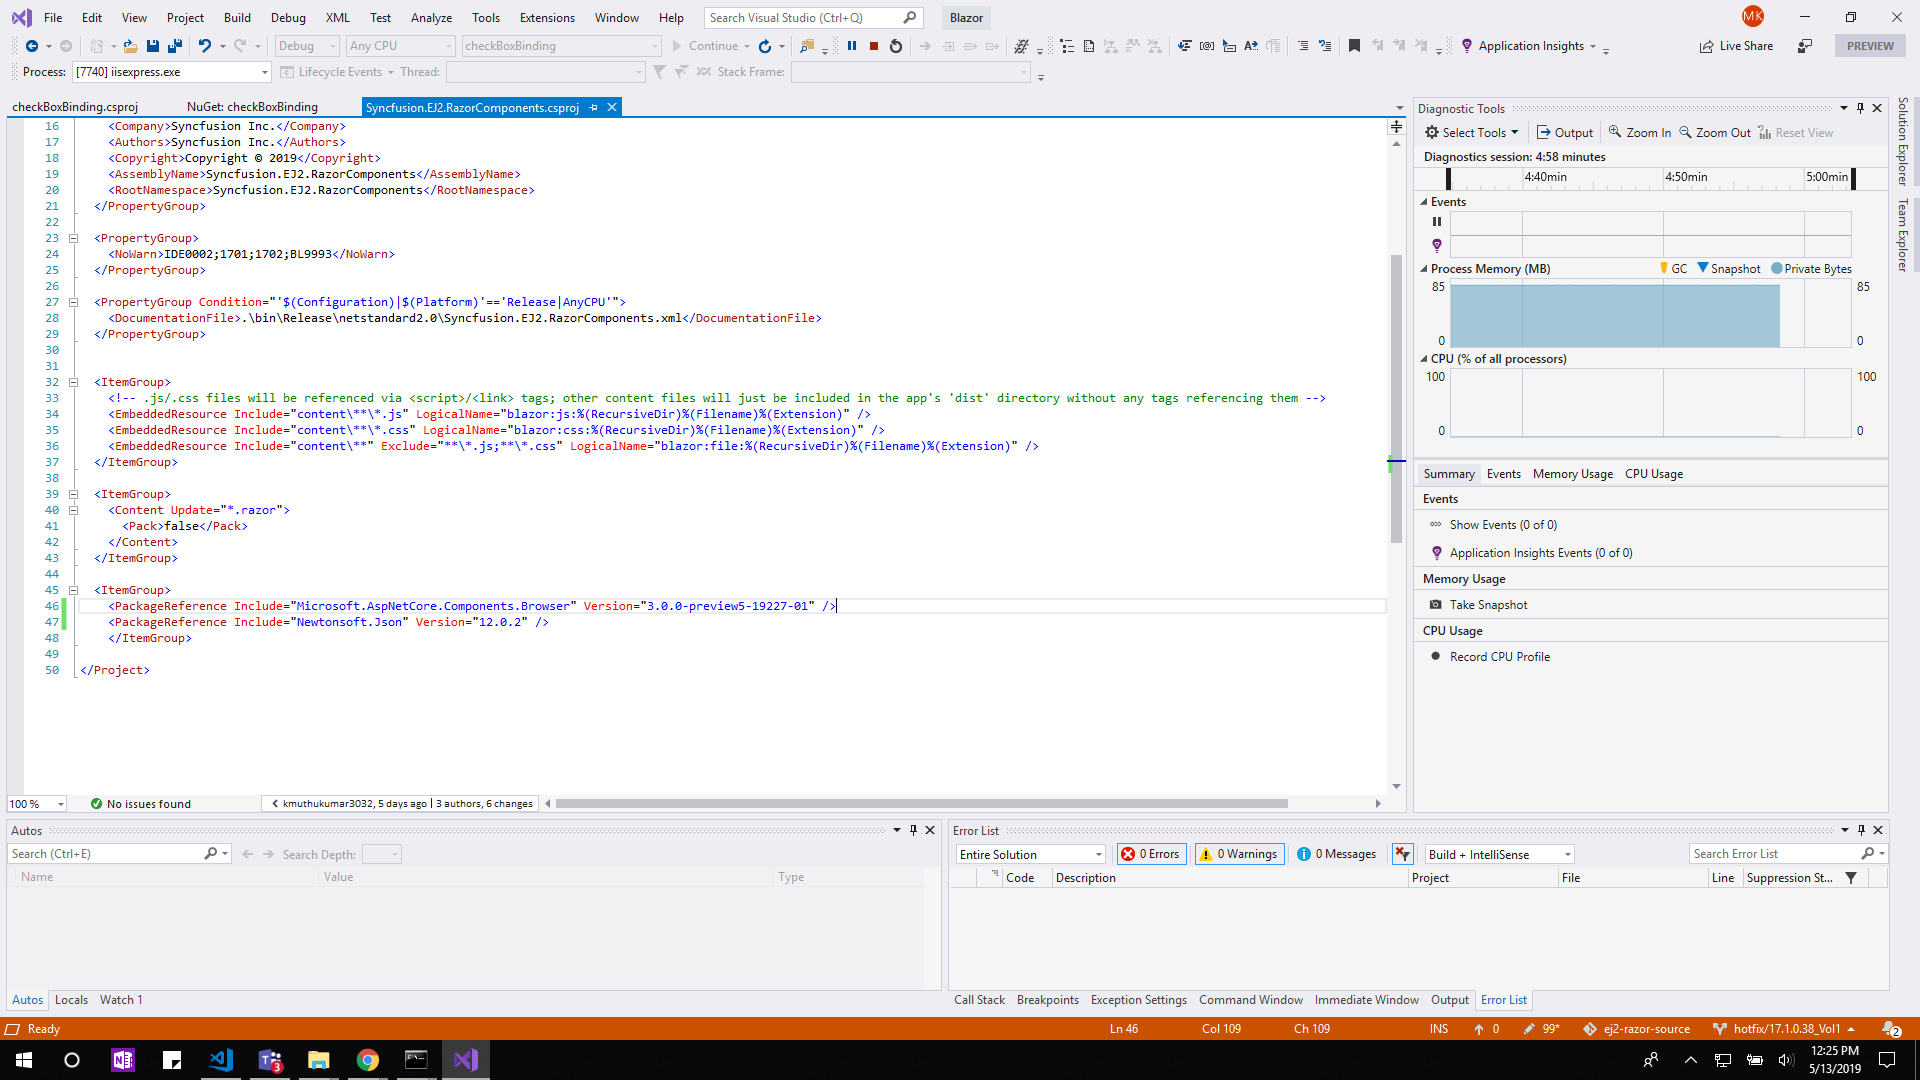Image resolution: width=1920 pixels, height=1080 pixels.
Task: Open the Debug menu
Action: click(x=288, y=17)
